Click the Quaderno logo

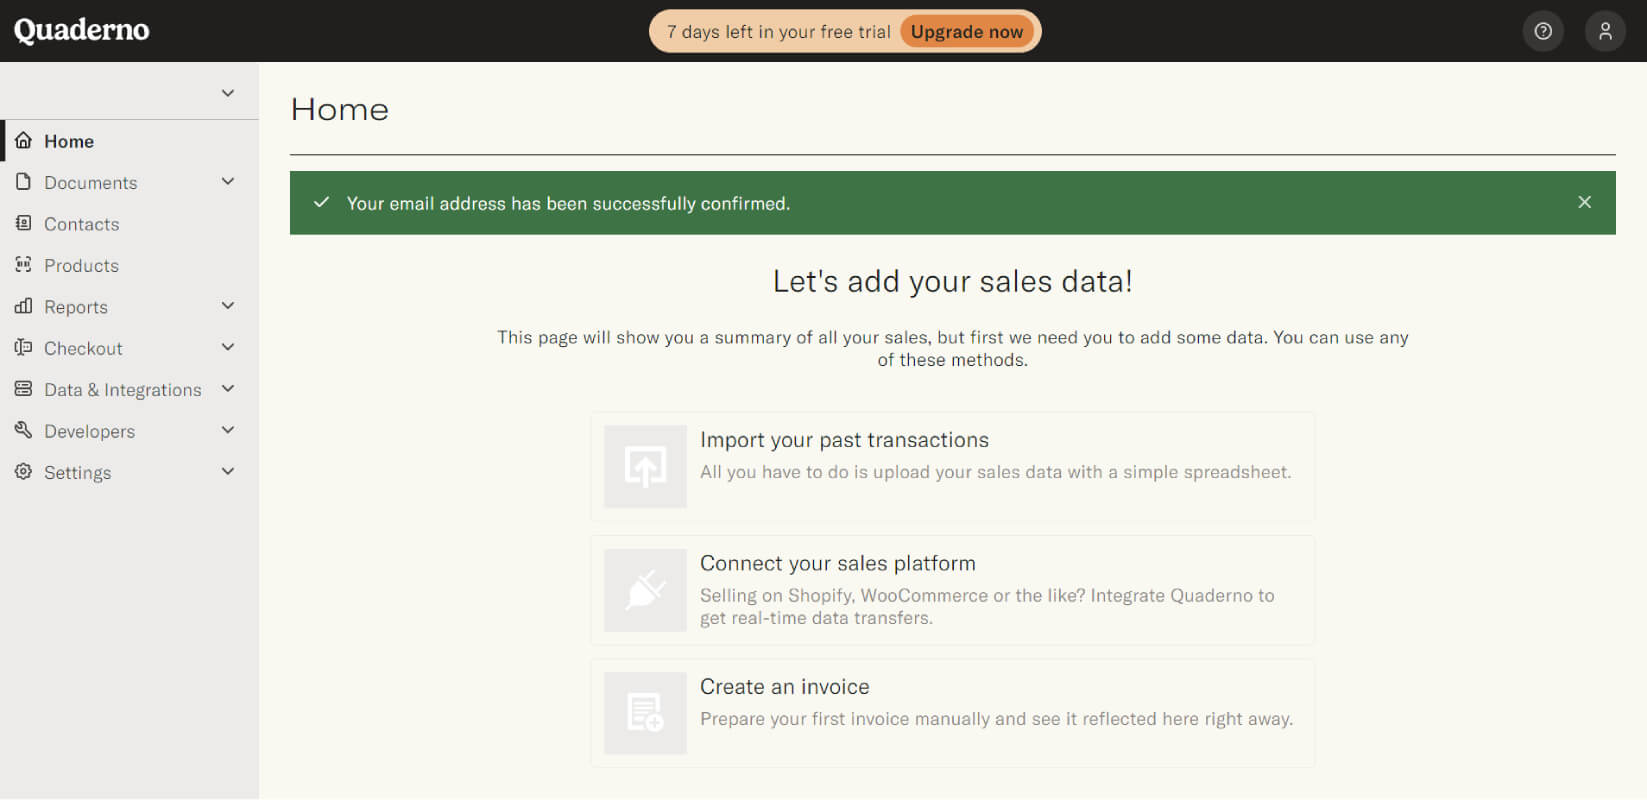[81, 30]
